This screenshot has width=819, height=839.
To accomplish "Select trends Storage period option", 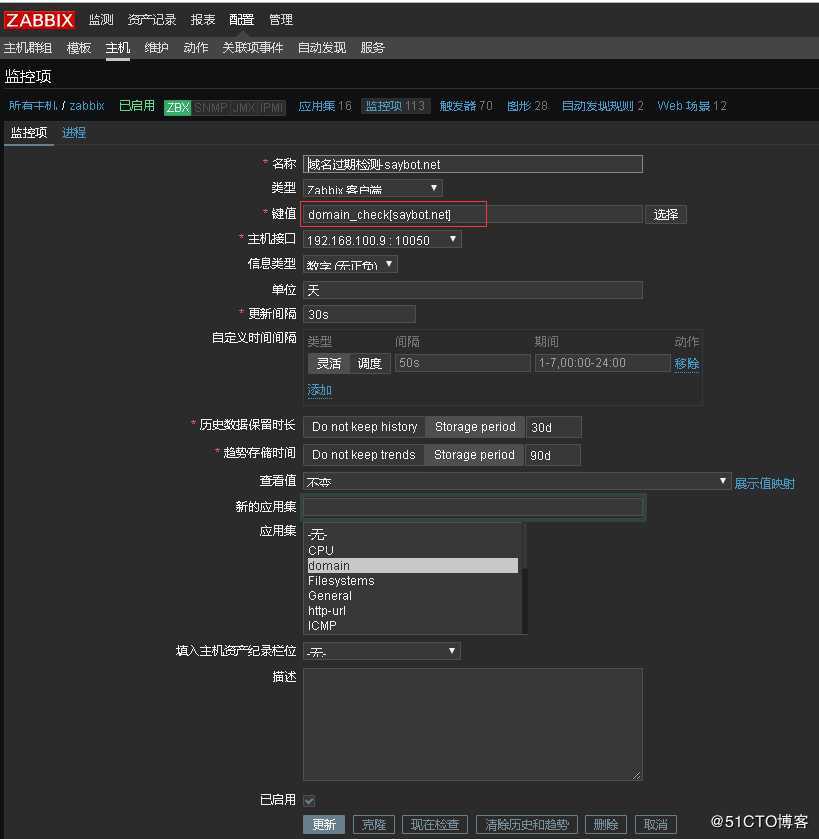I will point(474,455).
